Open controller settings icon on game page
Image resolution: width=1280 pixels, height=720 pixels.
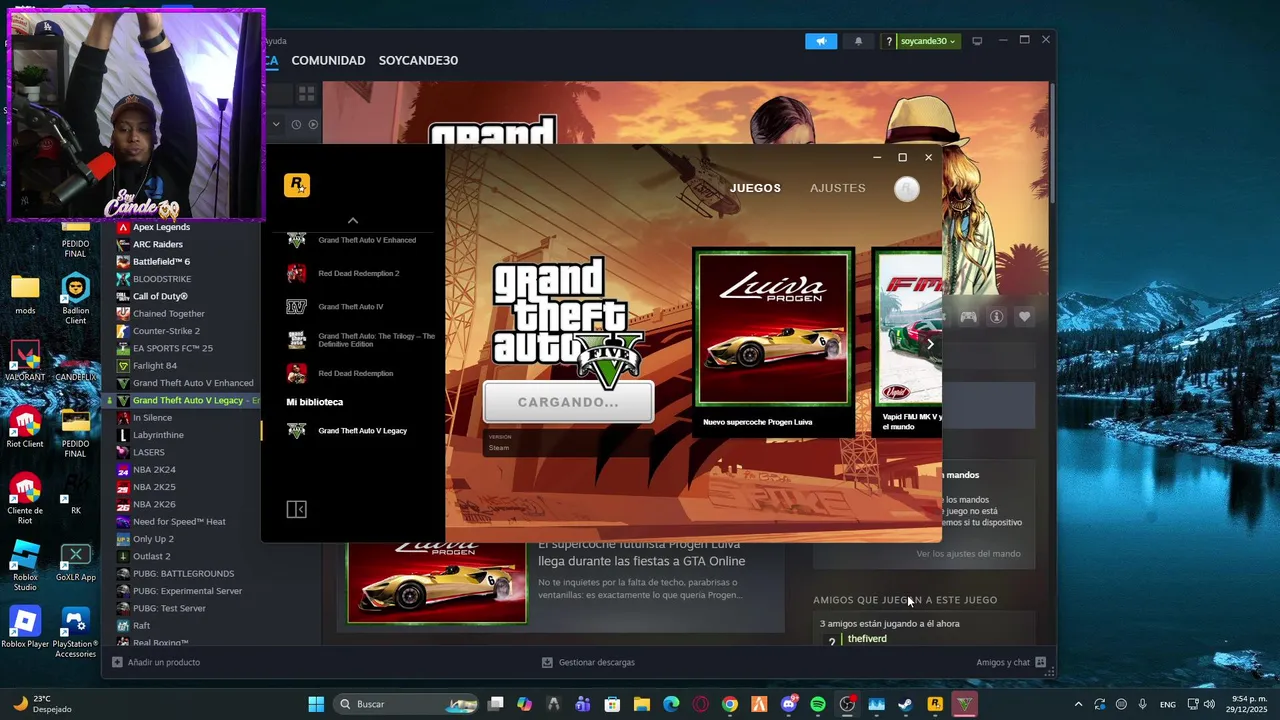click(x=968, y=317)
